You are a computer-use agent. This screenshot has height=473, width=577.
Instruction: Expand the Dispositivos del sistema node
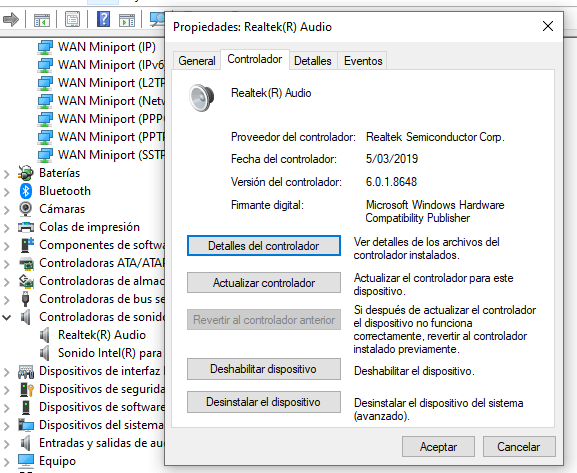(7, 426)
